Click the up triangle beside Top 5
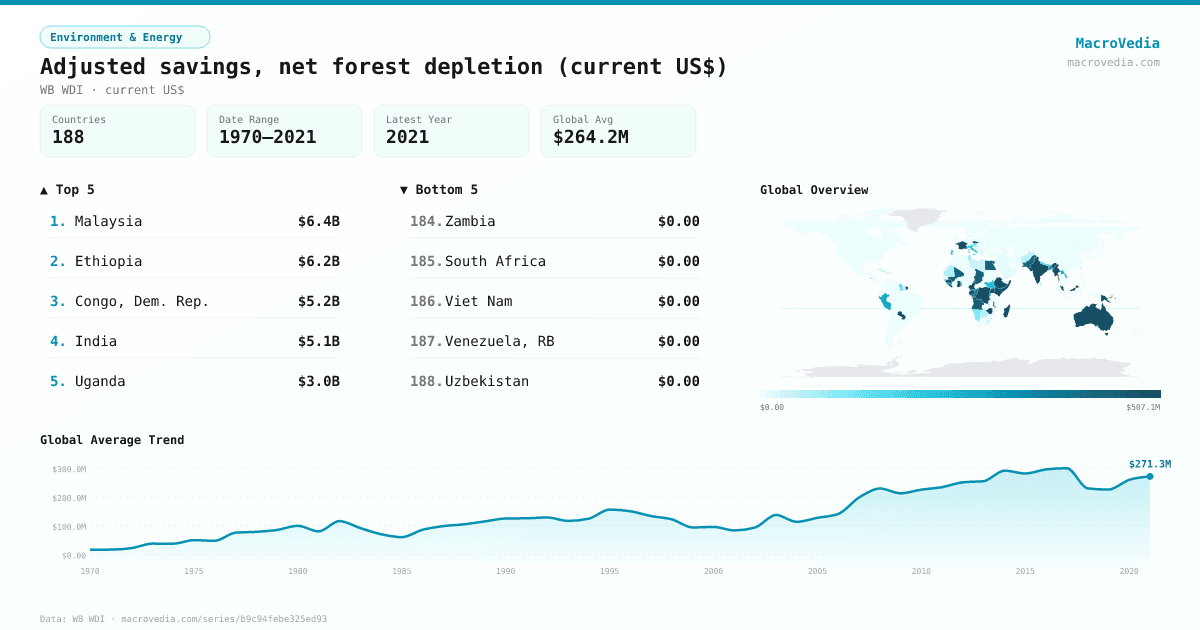Viewport: 1200px width, 630px height. [x=44, y=190]
